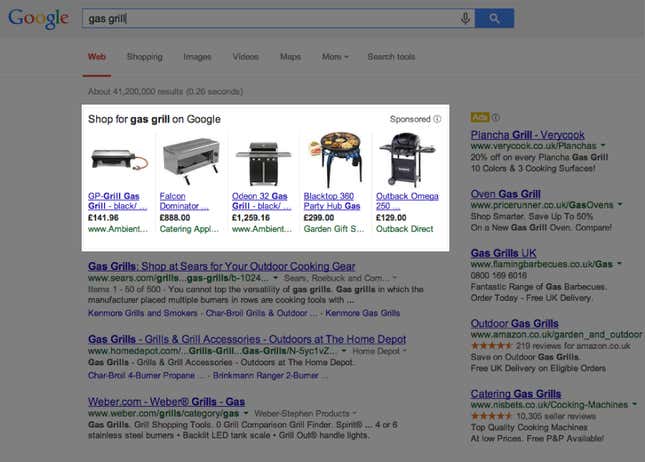Open Kenmore Gas Grills sitelink
The width and height of the screenshot is (645, 462).
click(362, 313)
